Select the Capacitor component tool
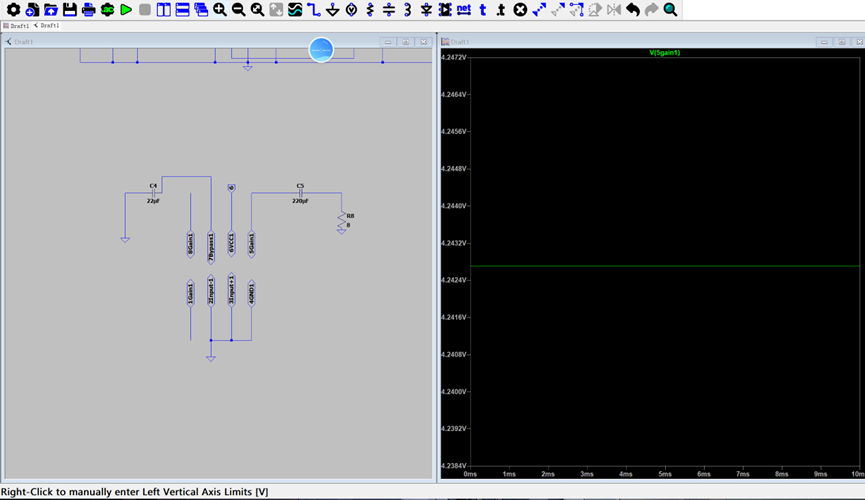865x500 pixels. click(x=389, y=9)
